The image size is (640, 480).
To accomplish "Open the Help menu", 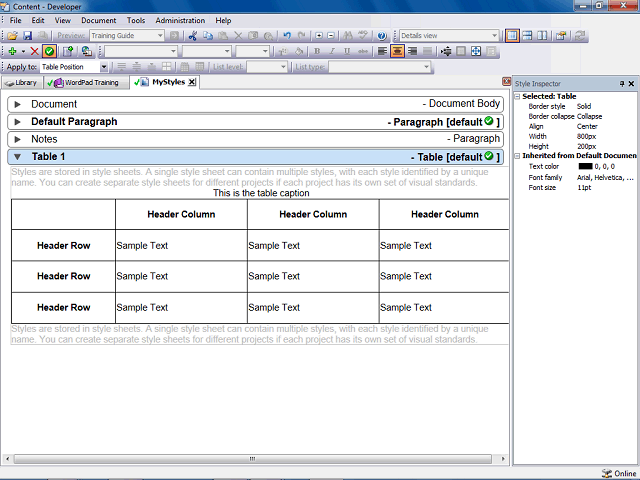I will click(x=223, y=20).
